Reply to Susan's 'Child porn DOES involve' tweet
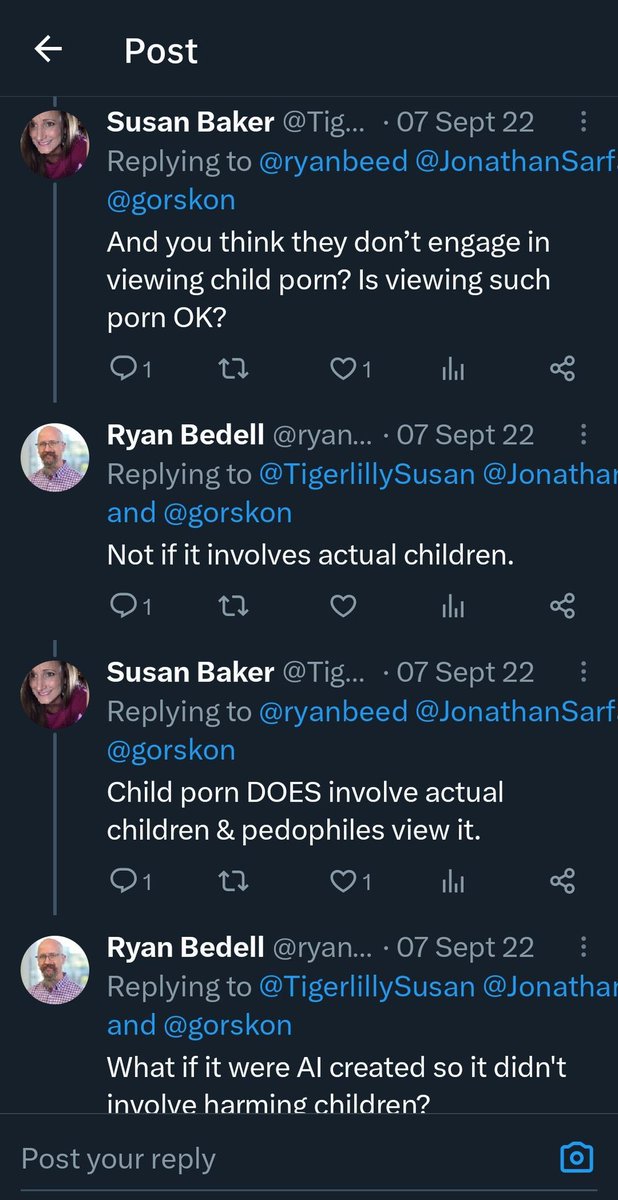 point(129,880)
